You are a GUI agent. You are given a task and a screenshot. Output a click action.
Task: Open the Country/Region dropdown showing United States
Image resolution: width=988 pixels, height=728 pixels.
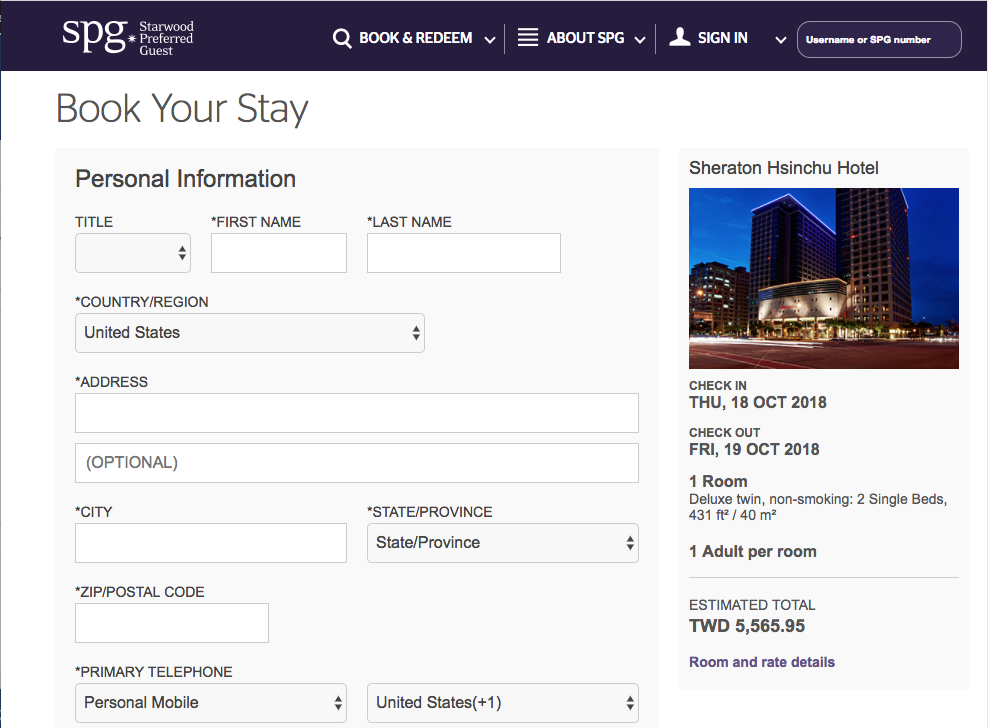(250, 333)
